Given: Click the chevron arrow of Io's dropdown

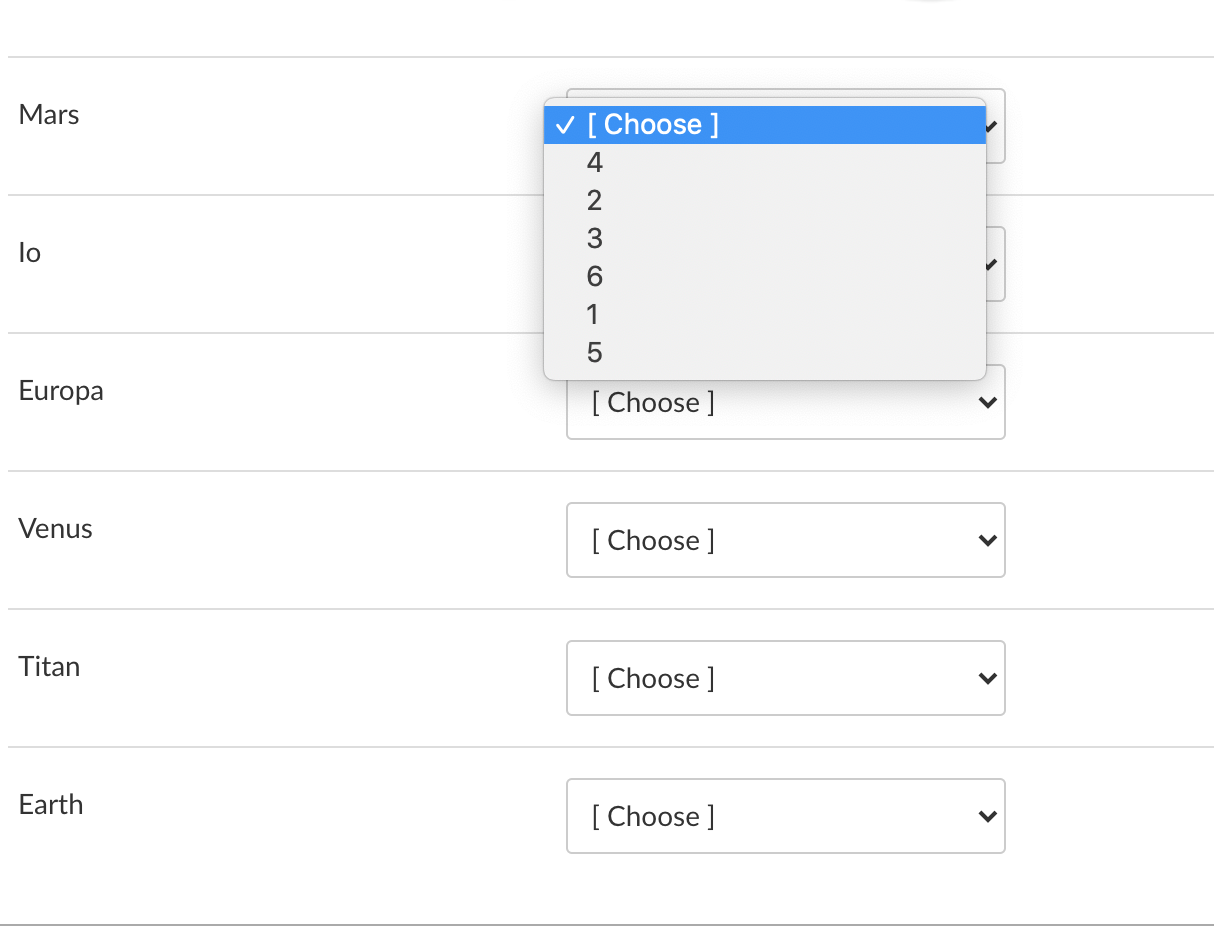Looking at the screenshot, I should tap(992, 265).
